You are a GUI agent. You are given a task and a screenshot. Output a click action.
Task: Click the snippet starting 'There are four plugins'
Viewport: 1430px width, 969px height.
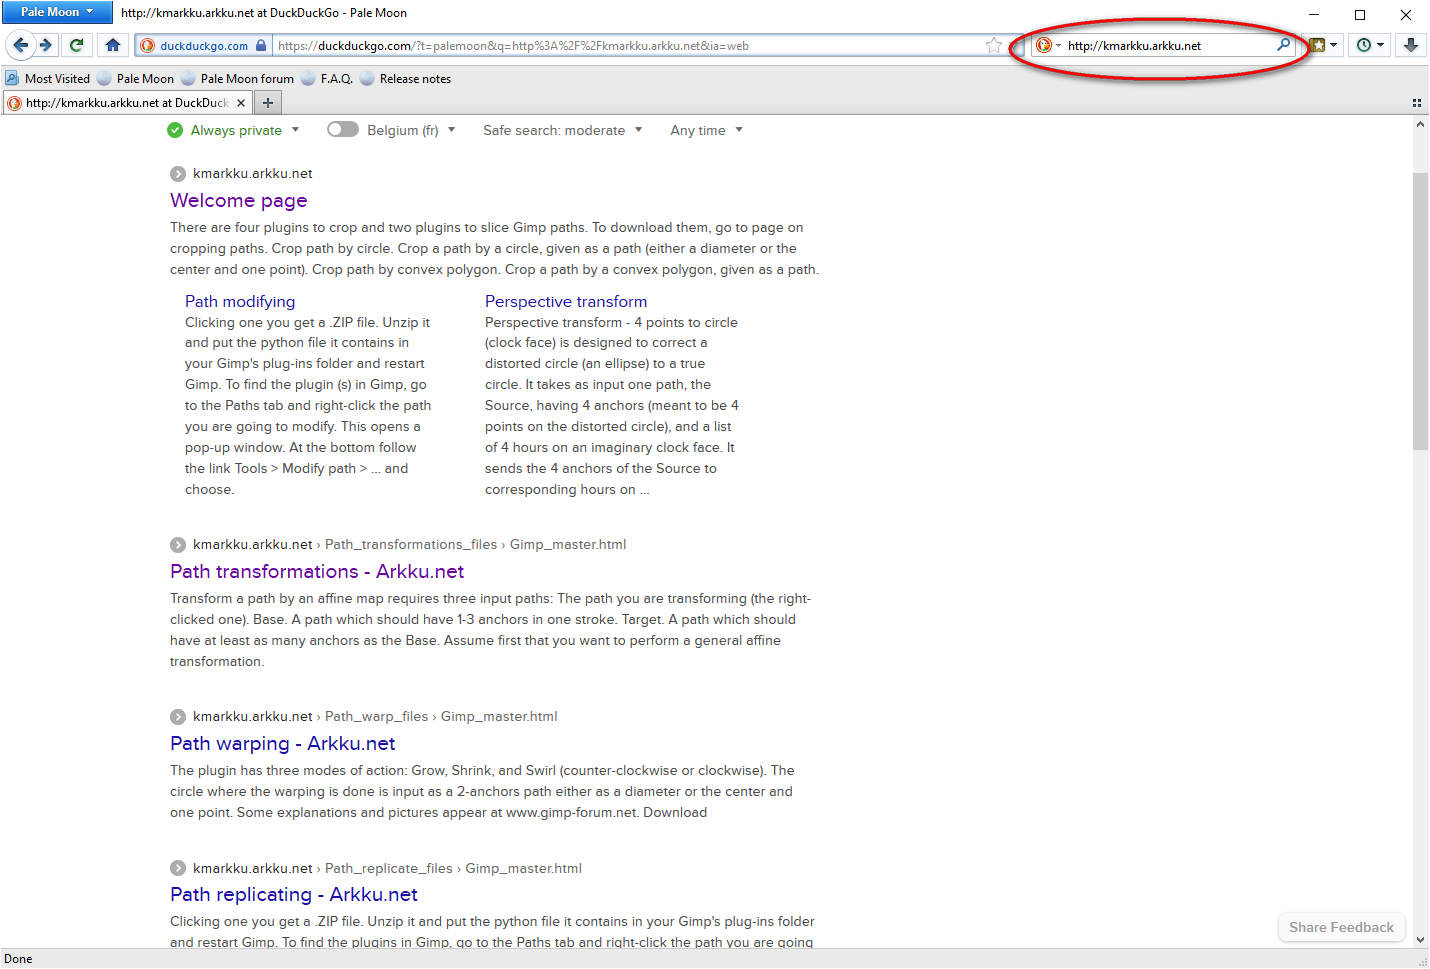point(494,249)
